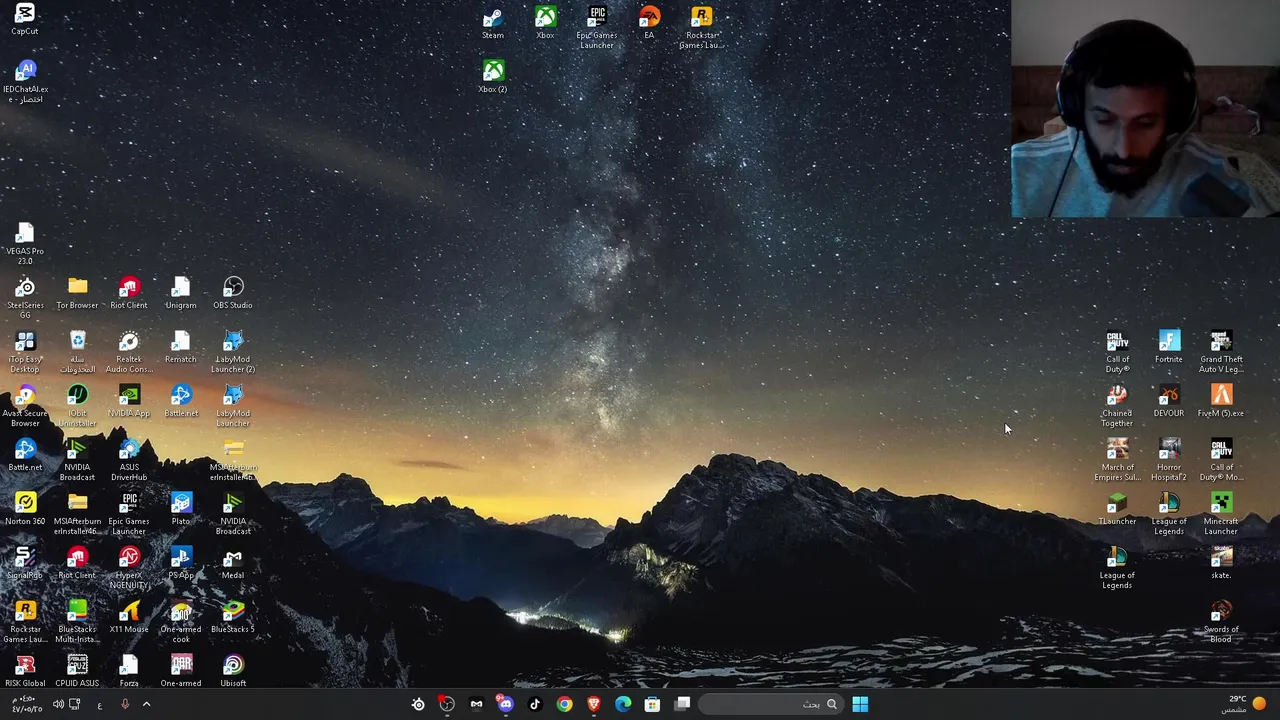Select the Fortnite desktop shortcut
The image size is (1280, 720).
click(1169, 346)
